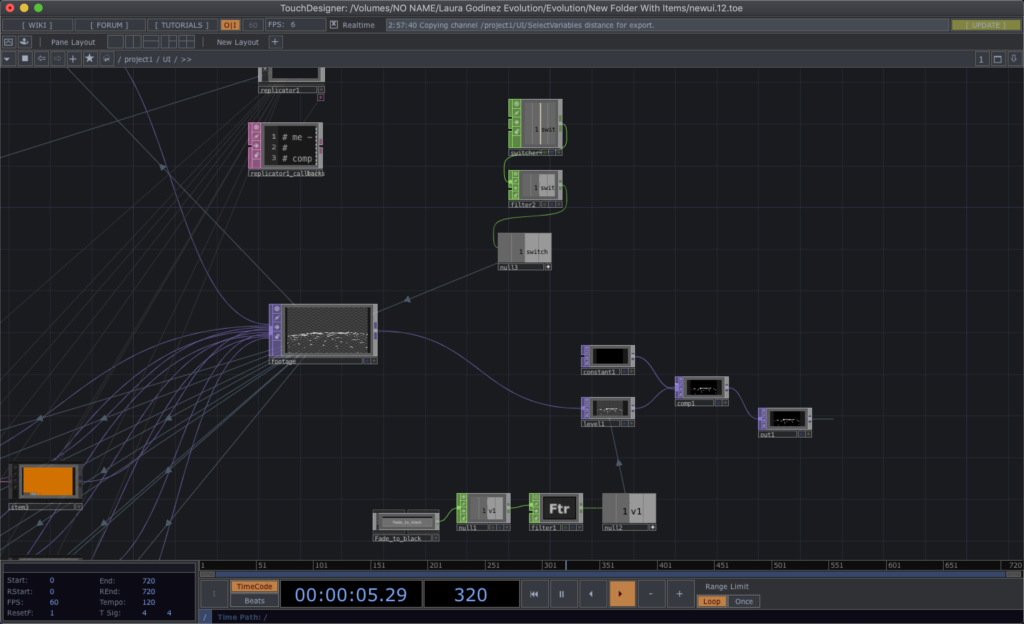Maximize the network pane with the square icon
The height and width of the screenshot is (624, 1024).
997,59
